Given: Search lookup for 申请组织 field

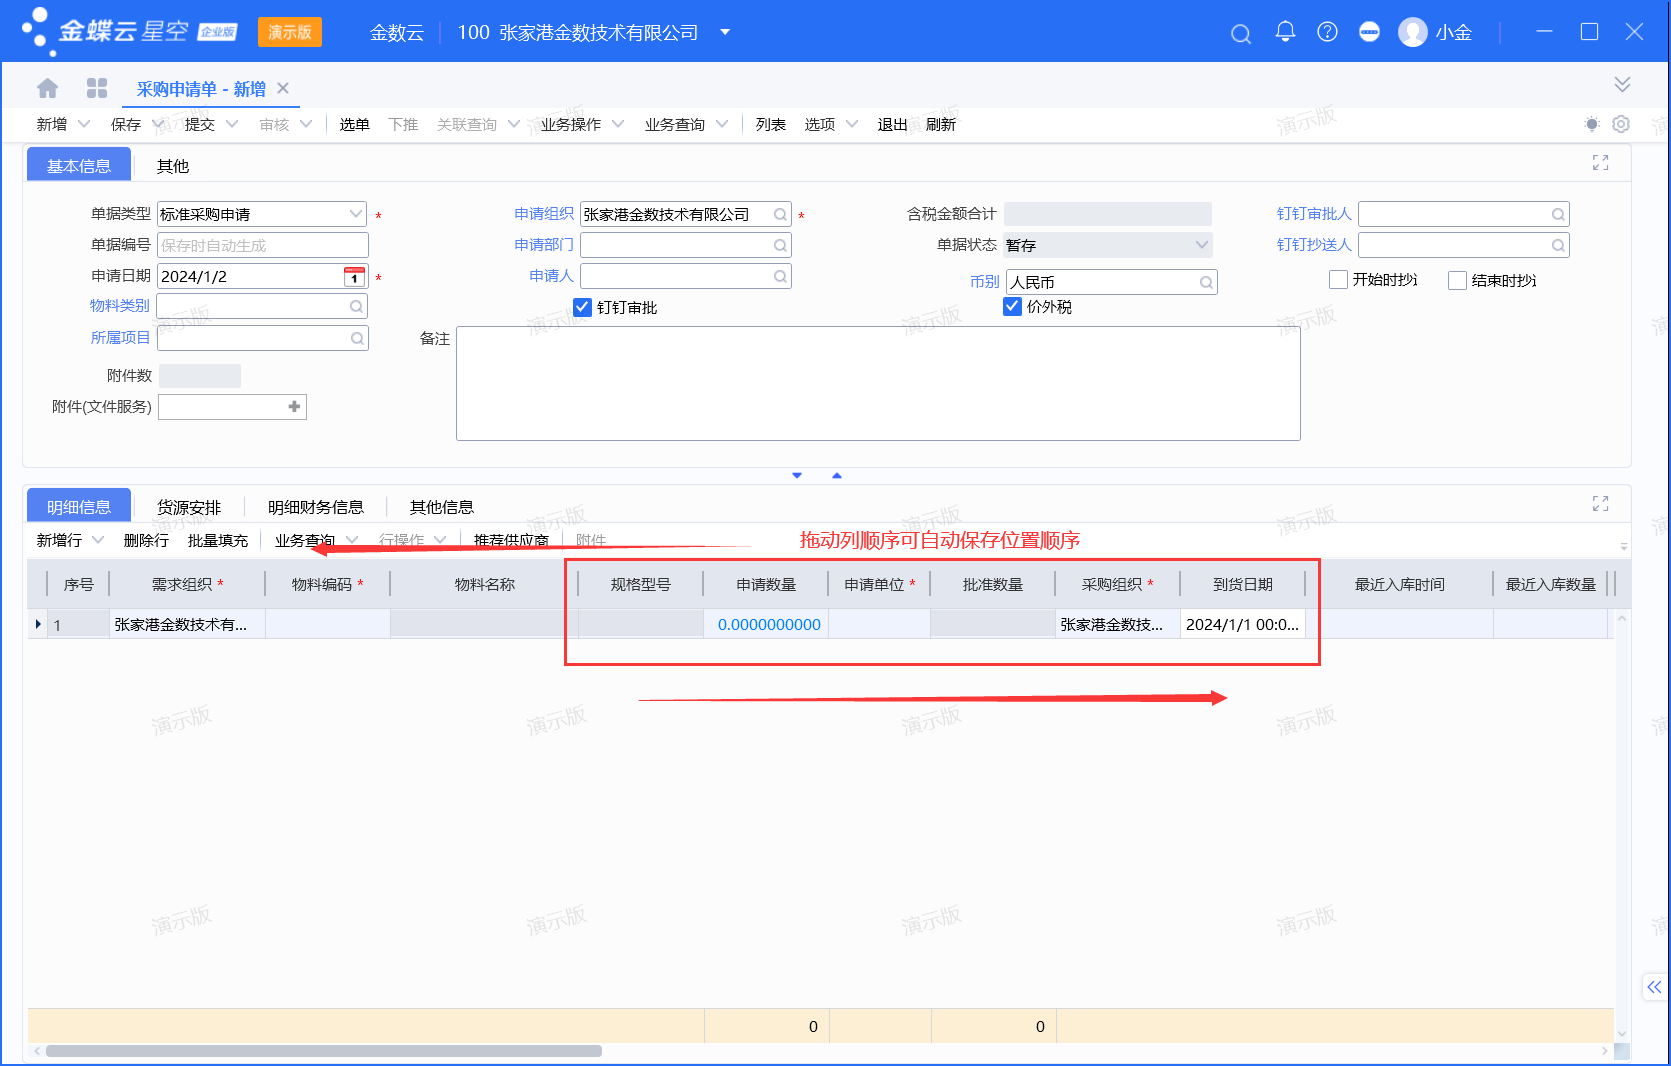Looking at the screenshot, I should pyautogui.click(x=780, y=215).
